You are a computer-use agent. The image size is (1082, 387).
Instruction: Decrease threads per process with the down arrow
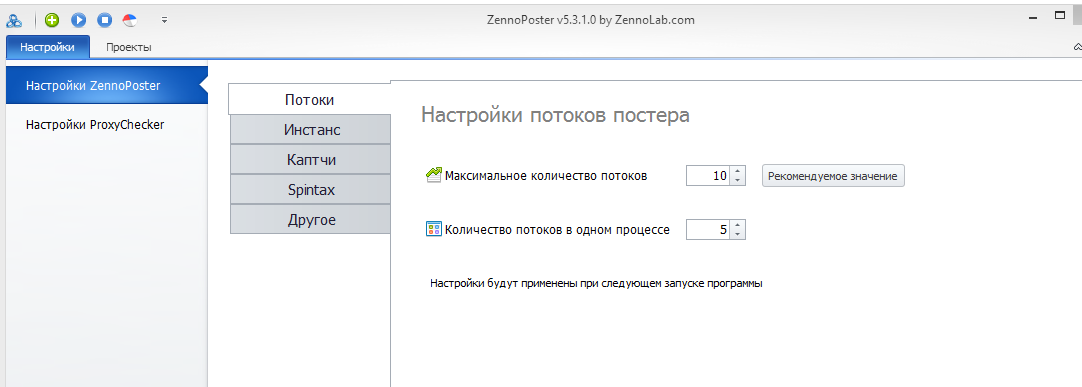click(738, 235)
